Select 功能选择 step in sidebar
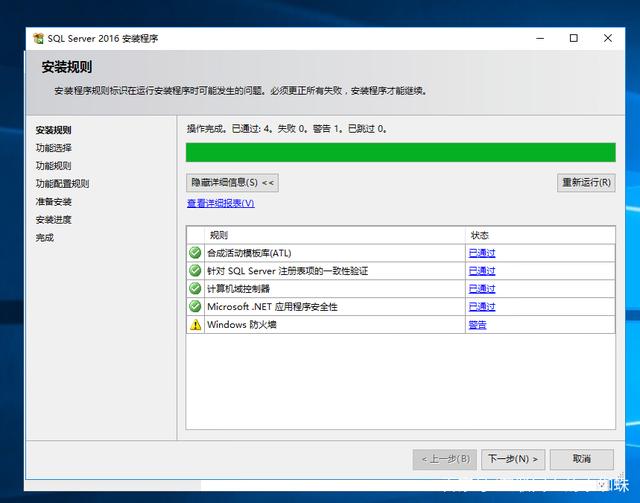 [53, 148]
